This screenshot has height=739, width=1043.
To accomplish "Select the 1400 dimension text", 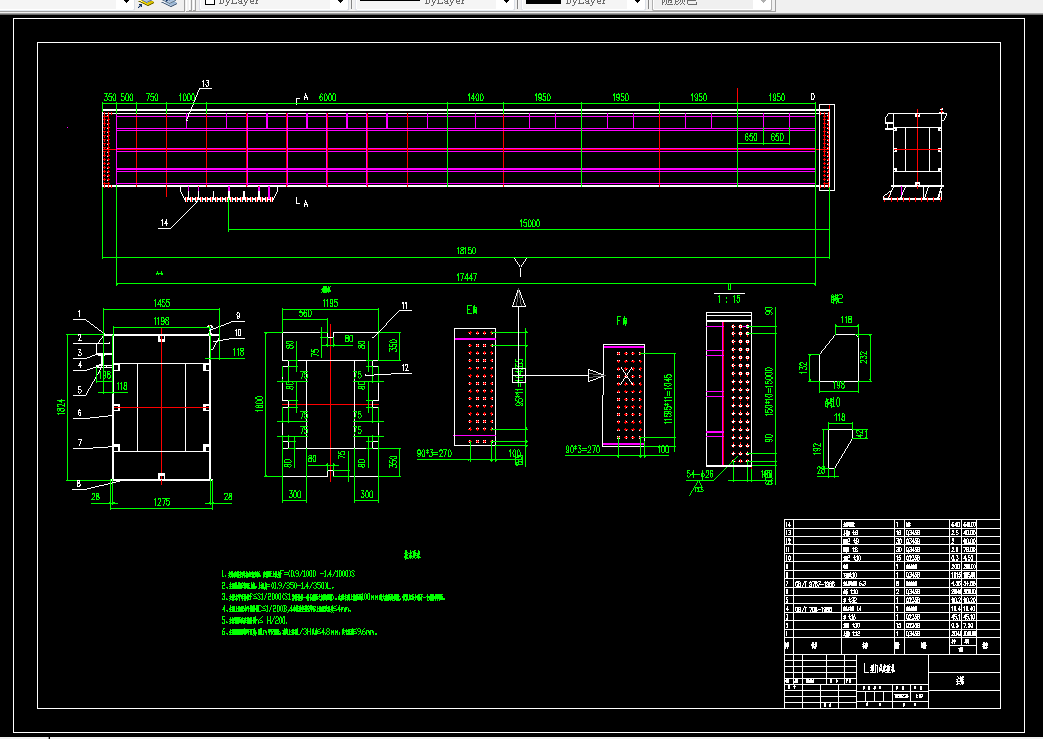I will click(x=476, y=97).
